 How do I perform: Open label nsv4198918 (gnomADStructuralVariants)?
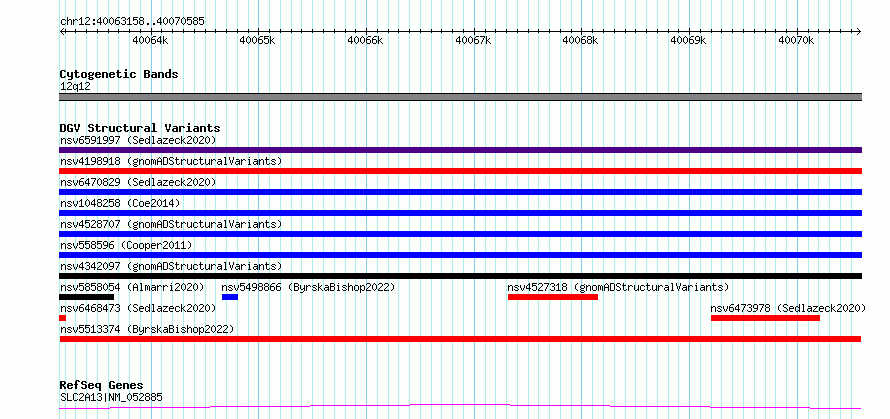pos(171,161)
